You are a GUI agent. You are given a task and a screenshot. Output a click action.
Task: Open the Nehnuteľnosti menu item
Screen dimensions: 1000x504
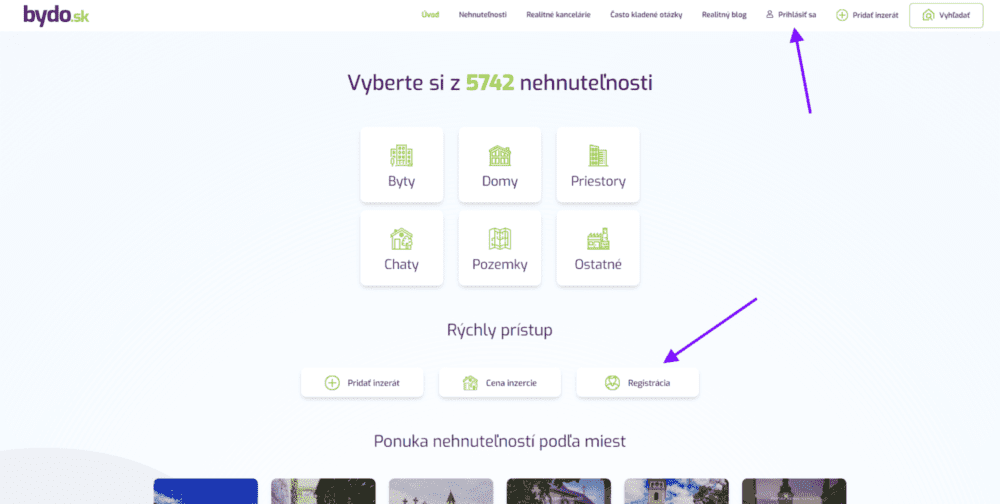coord(483,15)
